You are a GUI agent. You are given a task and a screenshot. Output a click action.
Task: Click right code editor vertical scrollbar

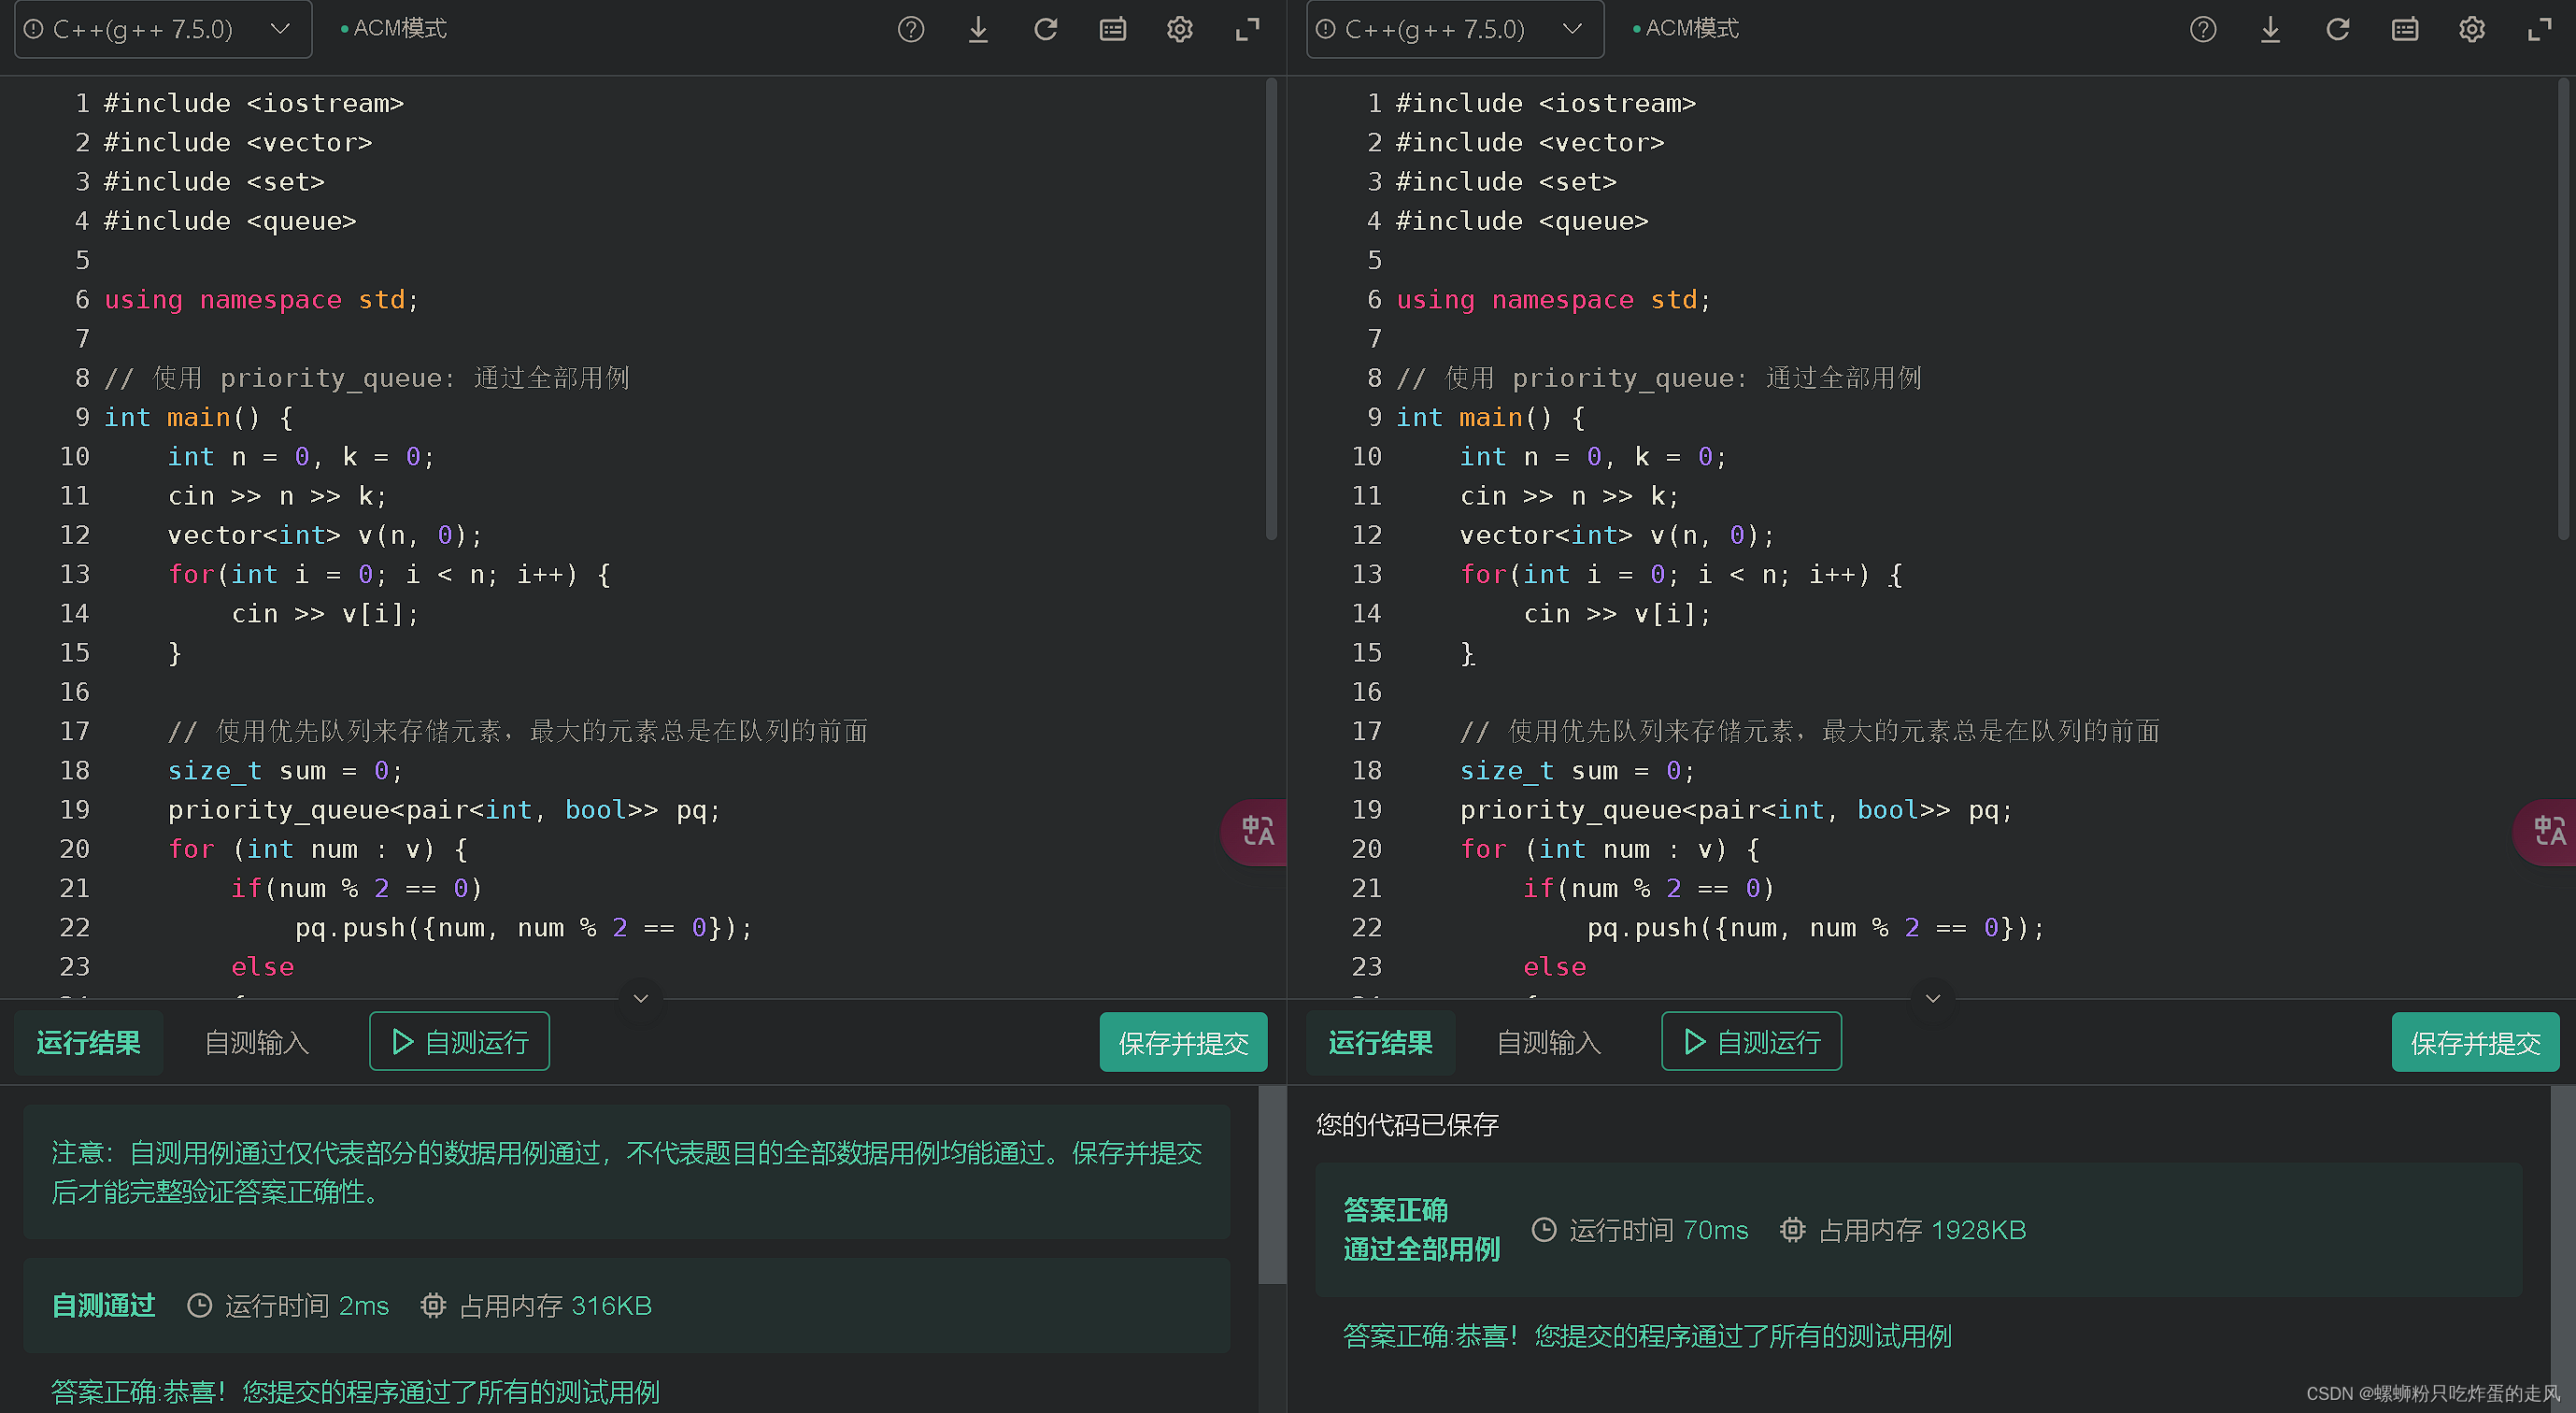tap(2563, 310)
